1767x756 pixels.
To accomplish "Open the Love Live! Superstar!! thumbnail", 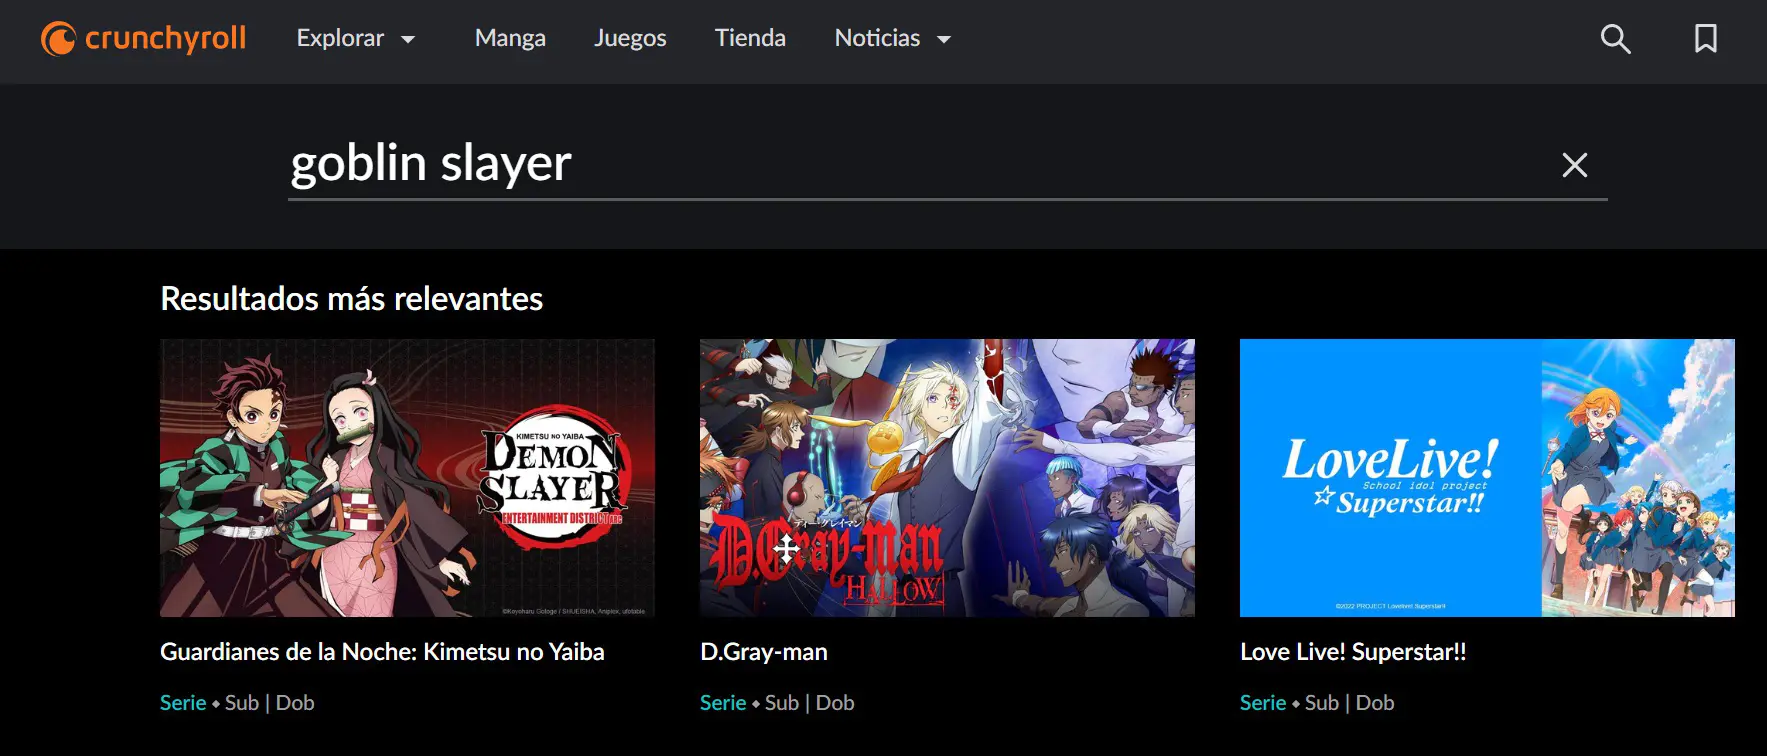I will tap(1487, 478).
